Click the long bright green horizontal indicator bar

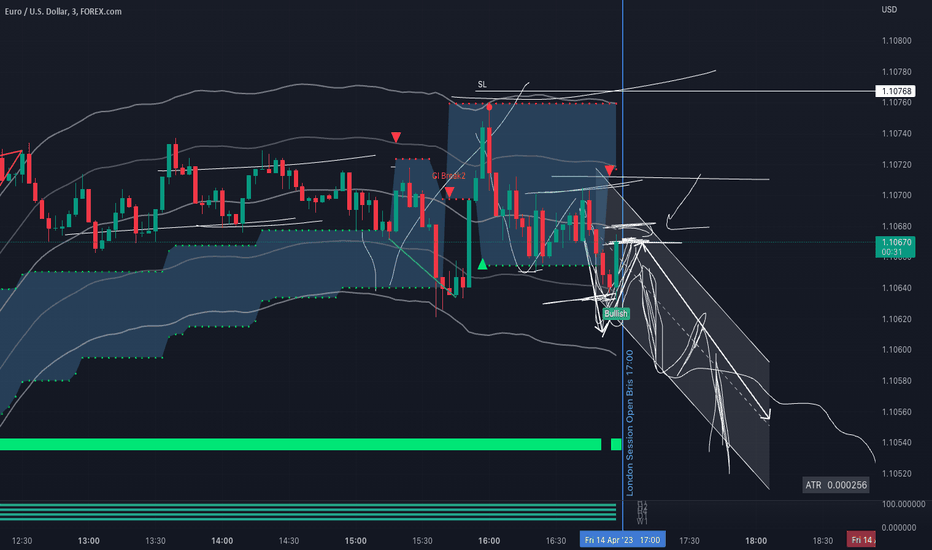pyautogui.click(x=300, y=444)
